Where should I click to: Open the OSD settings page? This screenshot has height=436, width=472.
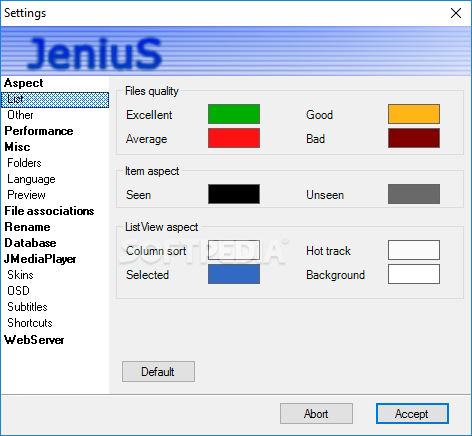click(18, 291)
